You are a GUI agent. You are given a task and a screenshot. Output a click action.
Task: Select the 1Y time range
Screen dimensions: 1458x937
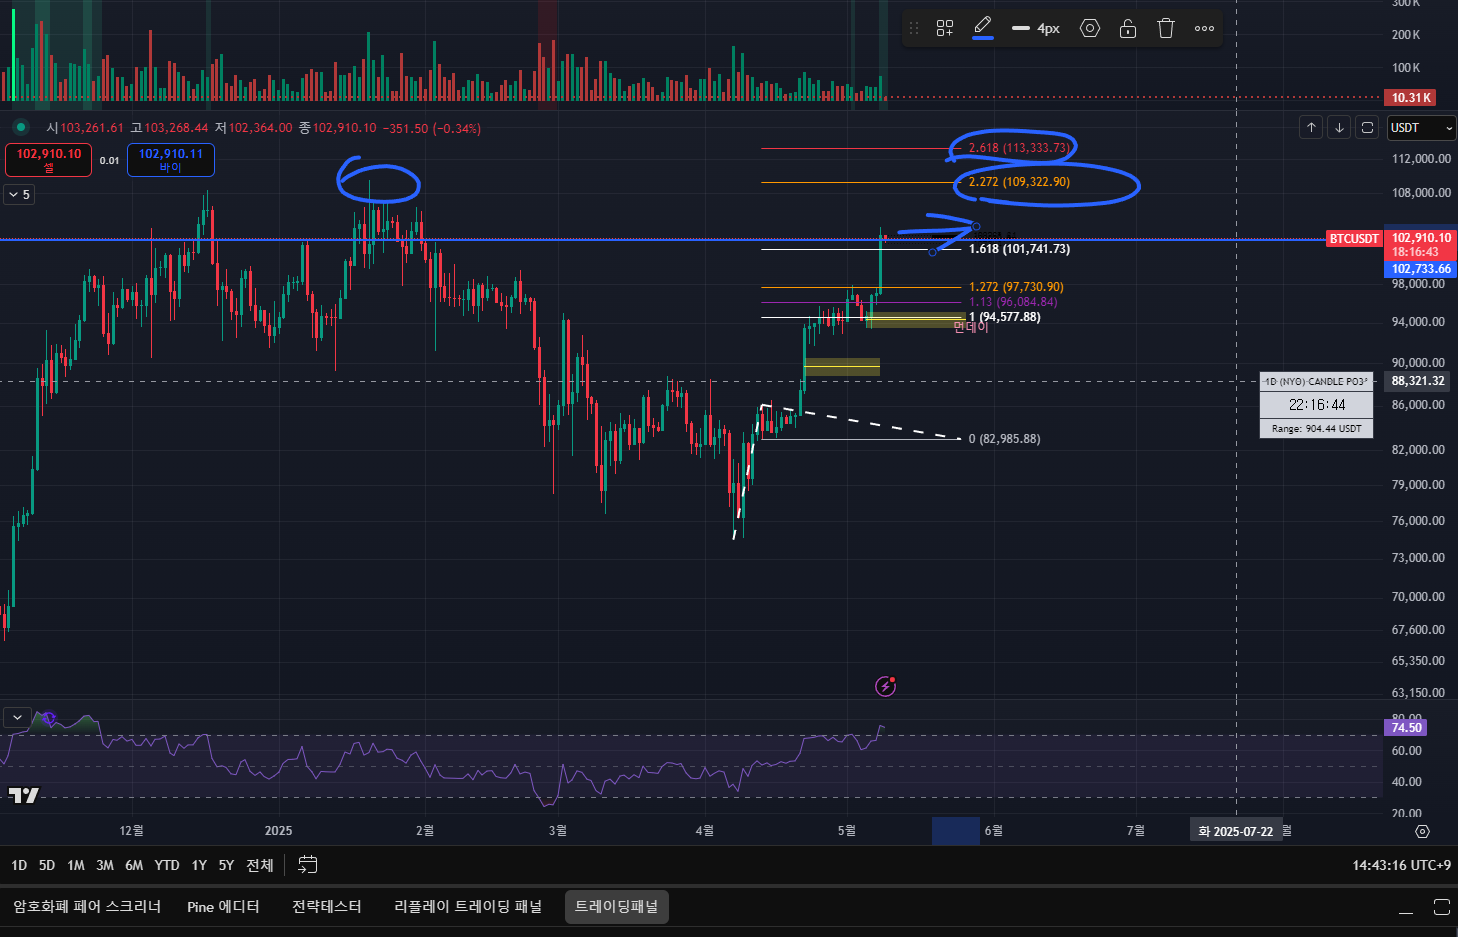pos(199,865)
